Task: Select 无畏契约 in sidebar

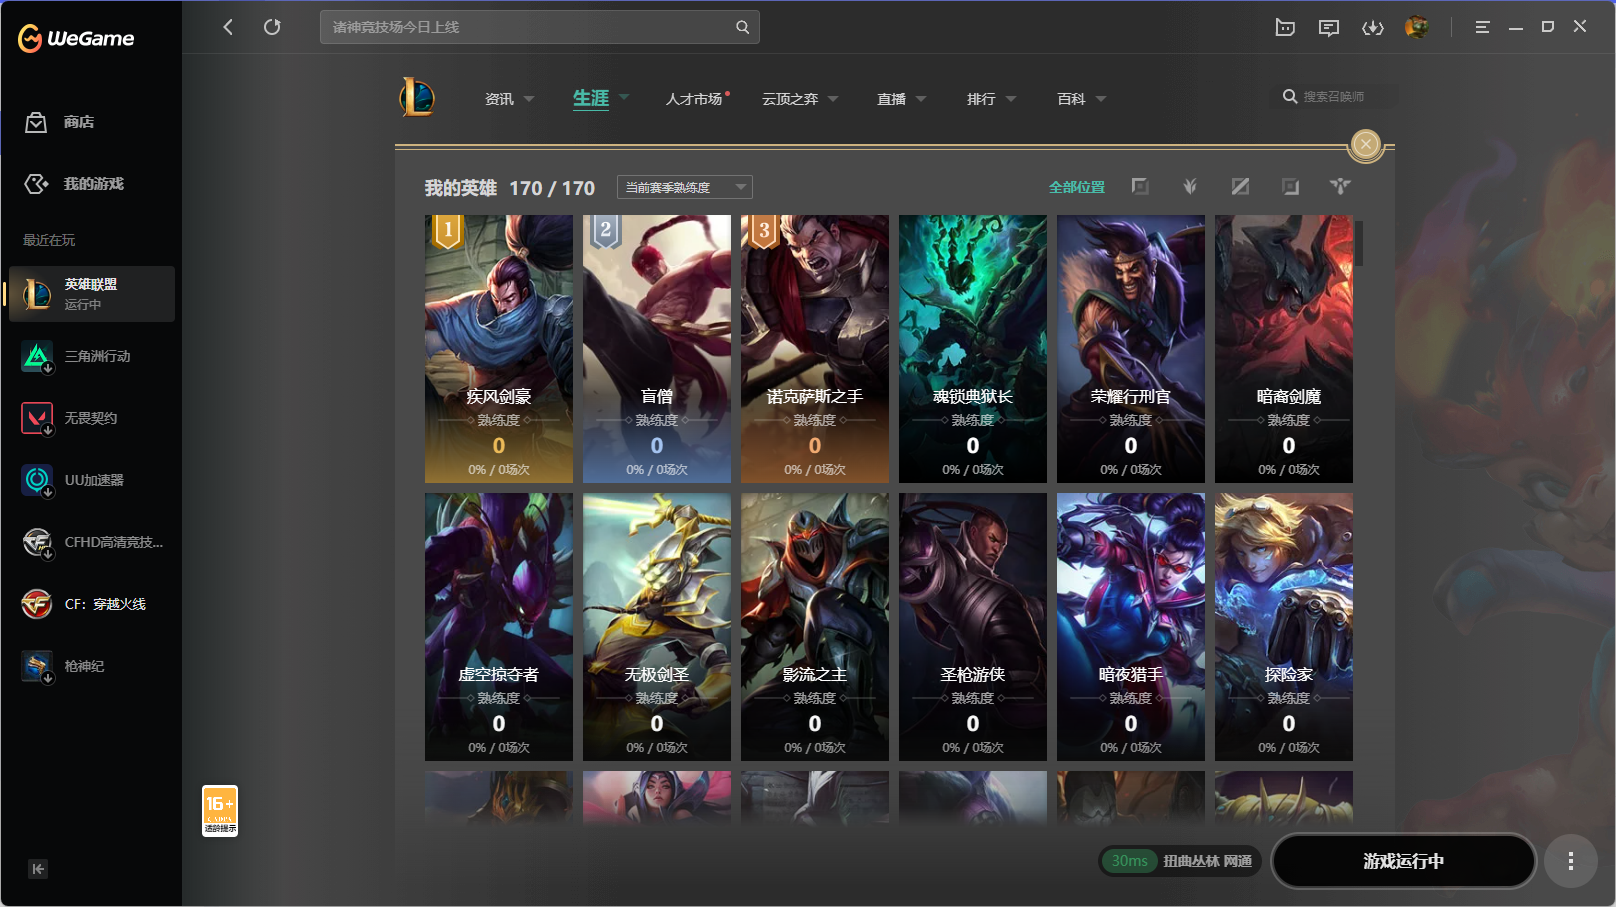Action: pyautogui.click(x=92, y=418)
